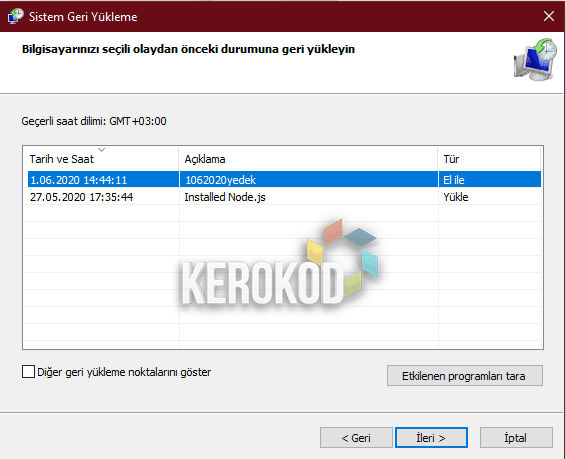Image resolution: width=566 pixels, height=459 pixels.
Task: Click the 27.05.2020 17:35:44 date cell
Action: coord(81,197)
